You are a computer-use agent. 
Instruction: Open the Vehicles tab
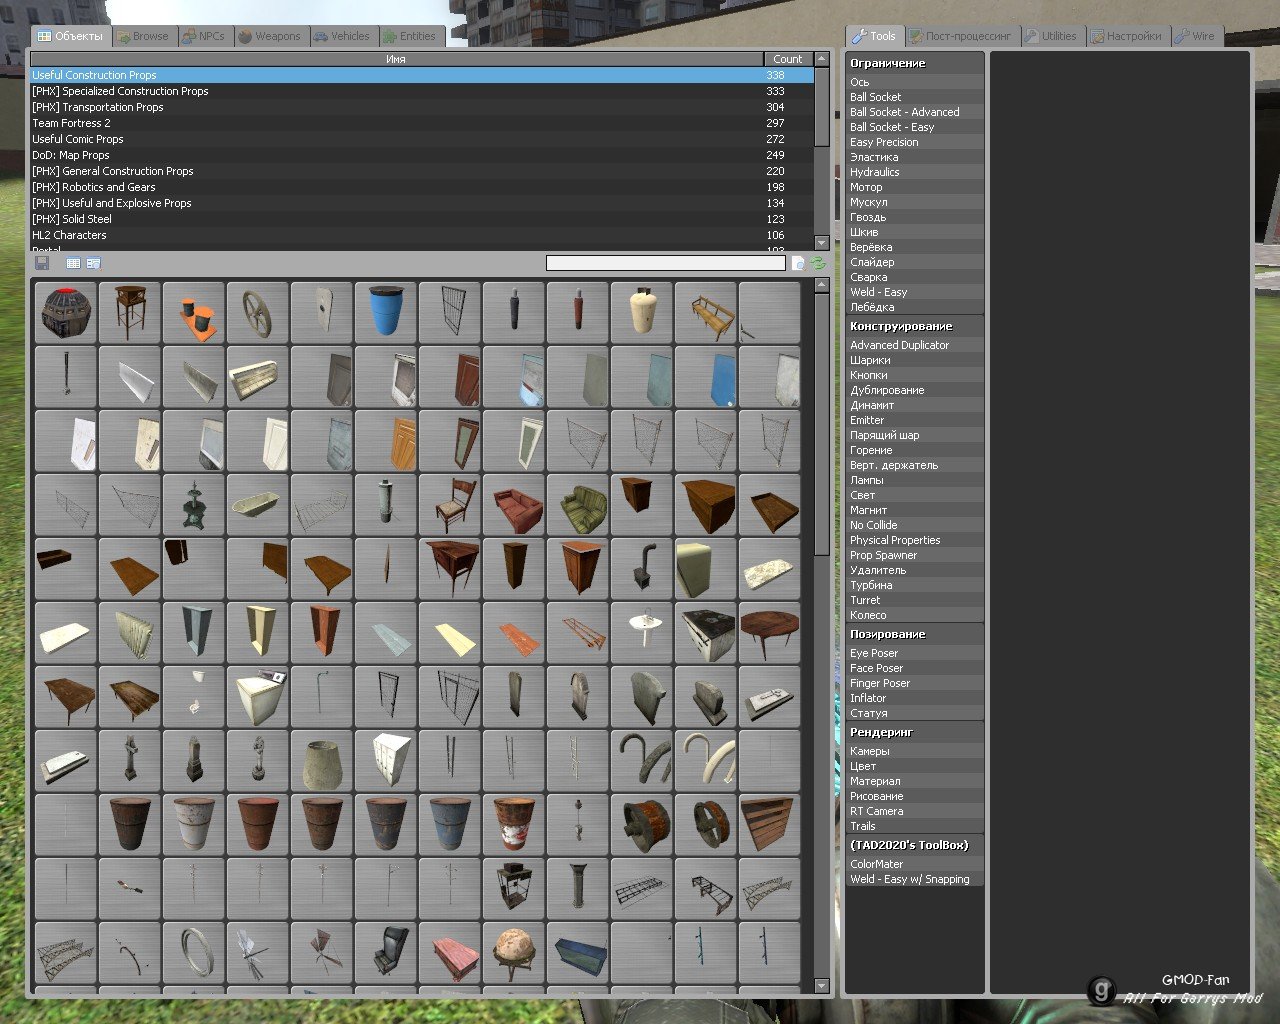[342, 36]
